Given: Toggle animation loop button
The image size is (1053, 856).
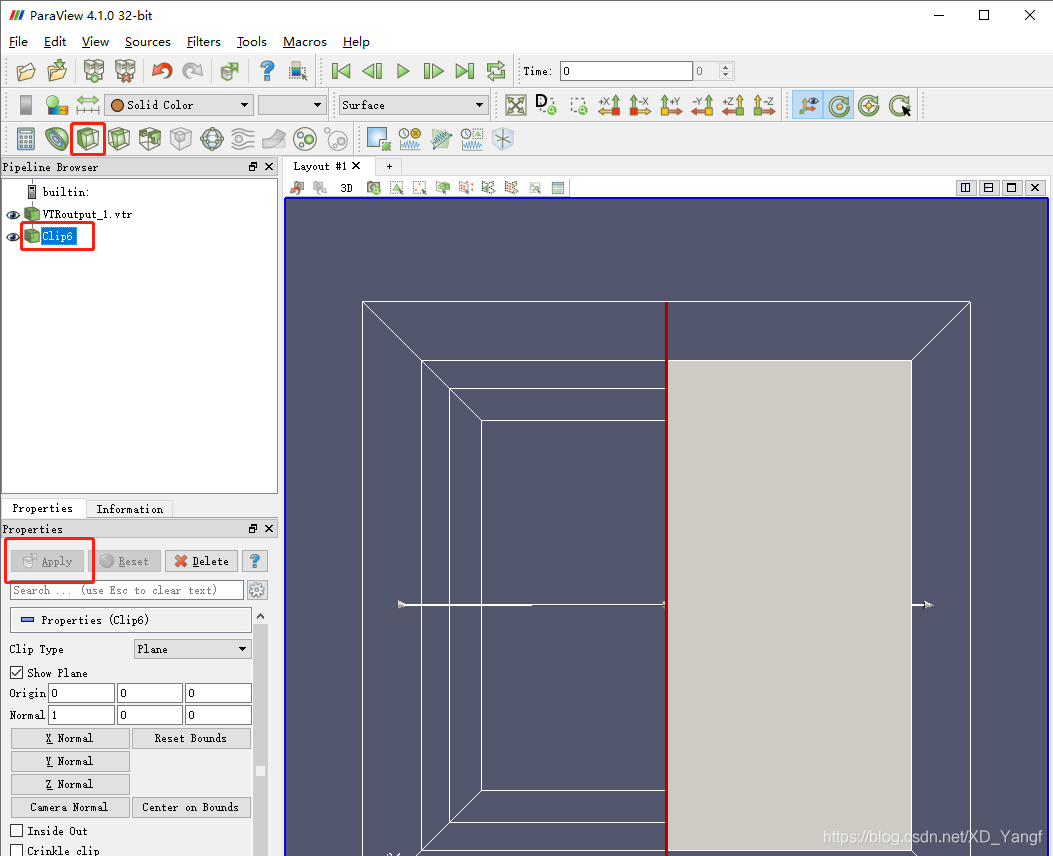Looking at the screenshot, I should (496, 71).
